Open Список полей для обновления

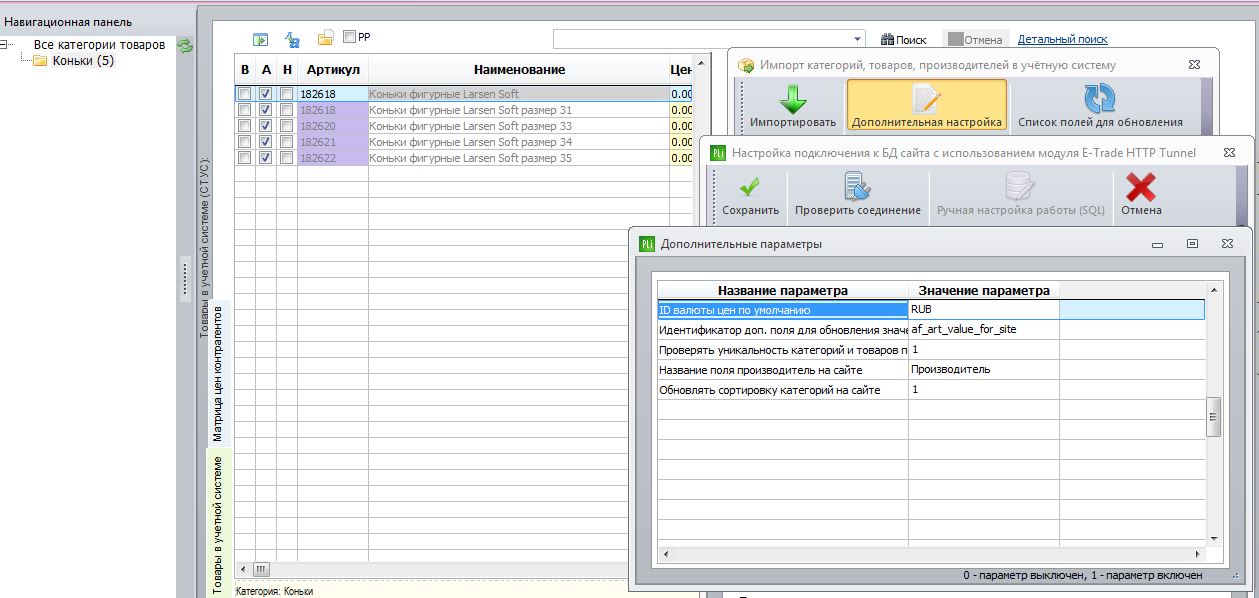pos(1100,105)
